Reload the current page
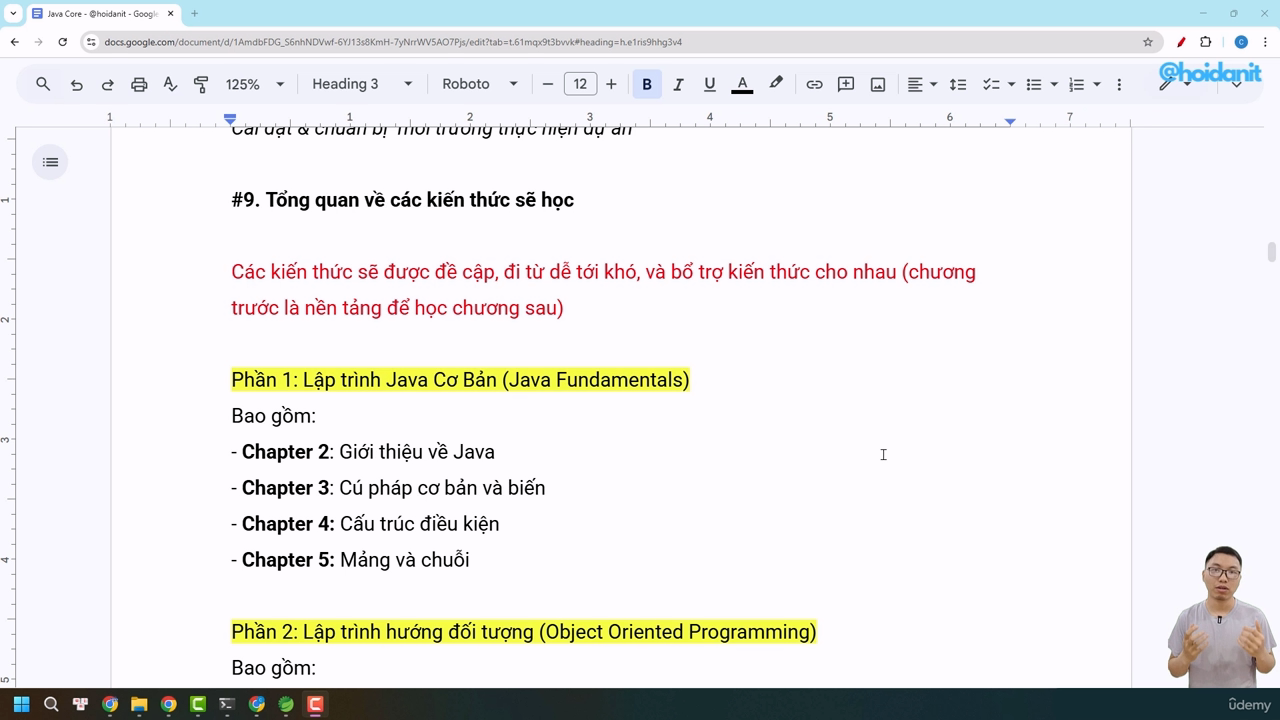Viewport: 1280px width, 720px height. click(x=62, y=42)
